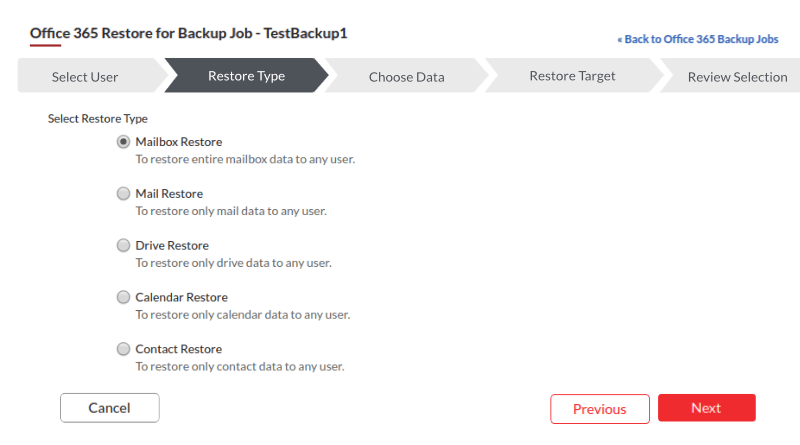Screen dimensions: 800x445
Task: Open the Review Selection step
Action: 736,76
